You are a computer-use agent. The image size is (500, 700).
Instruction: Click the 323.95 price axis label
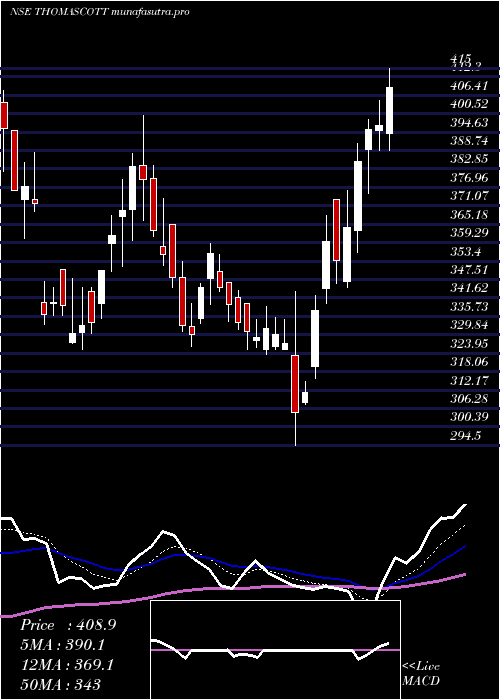tap(468, 344)
